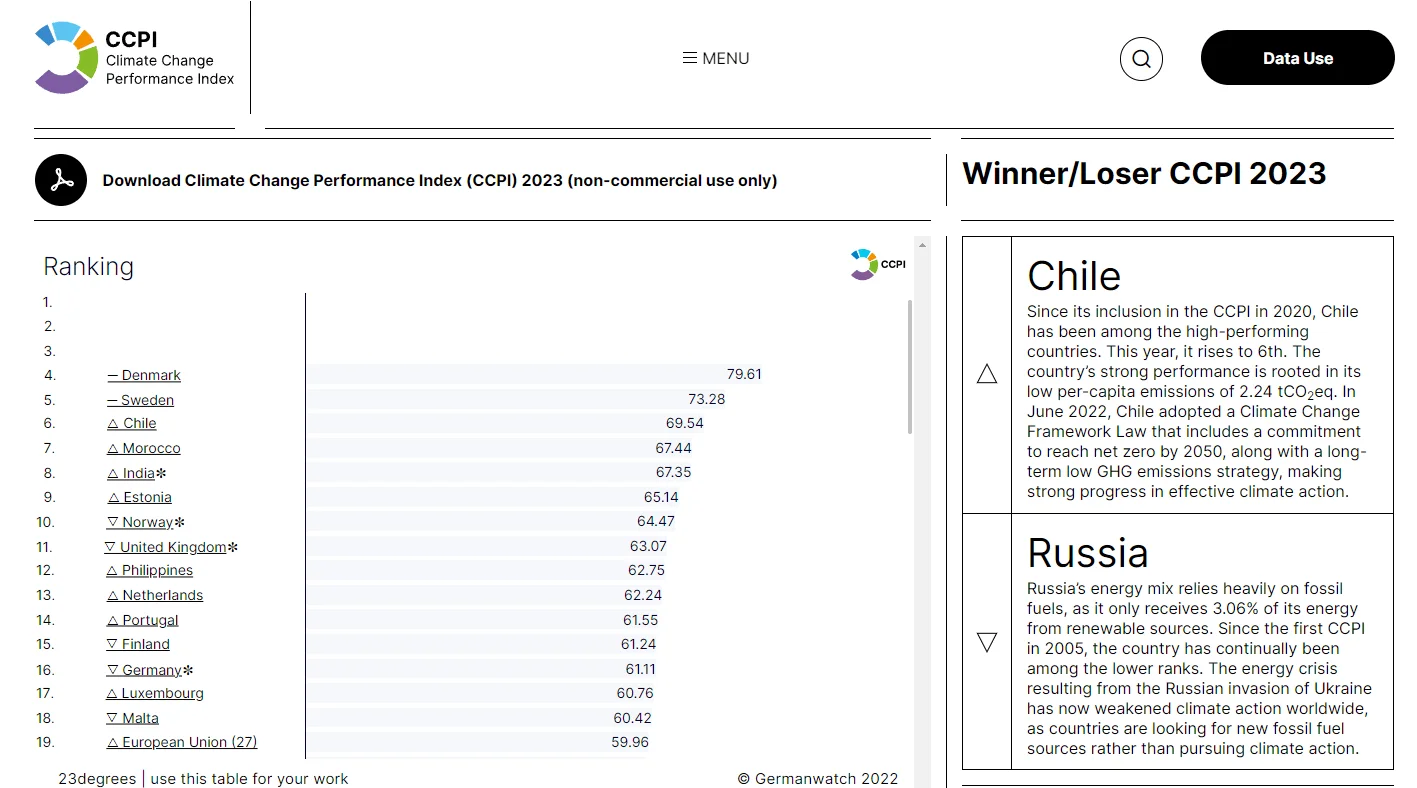Viewport: 1417px width, 788px height.
Task: Click Estonia's score value 65.14
Action: (661, 497)
